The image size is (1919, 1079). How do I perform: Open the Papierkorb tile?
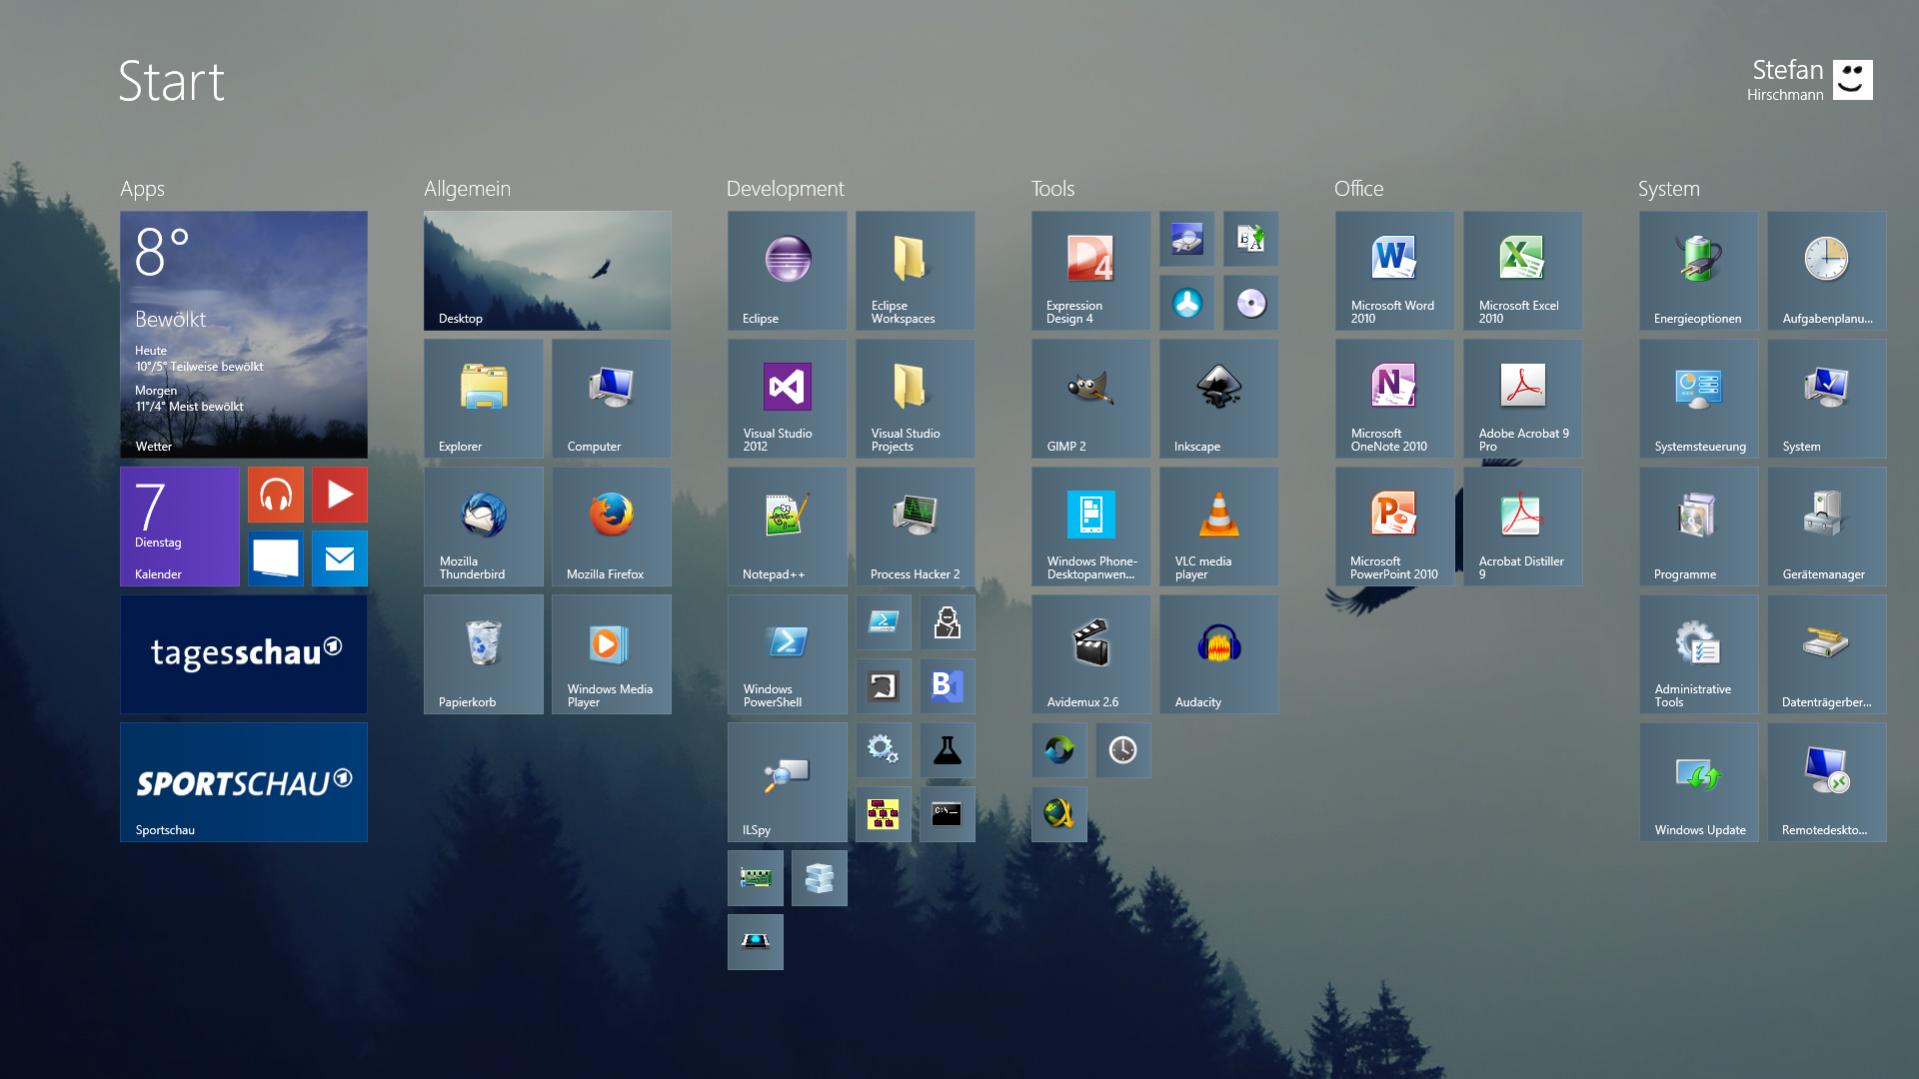tap(483, 654)
